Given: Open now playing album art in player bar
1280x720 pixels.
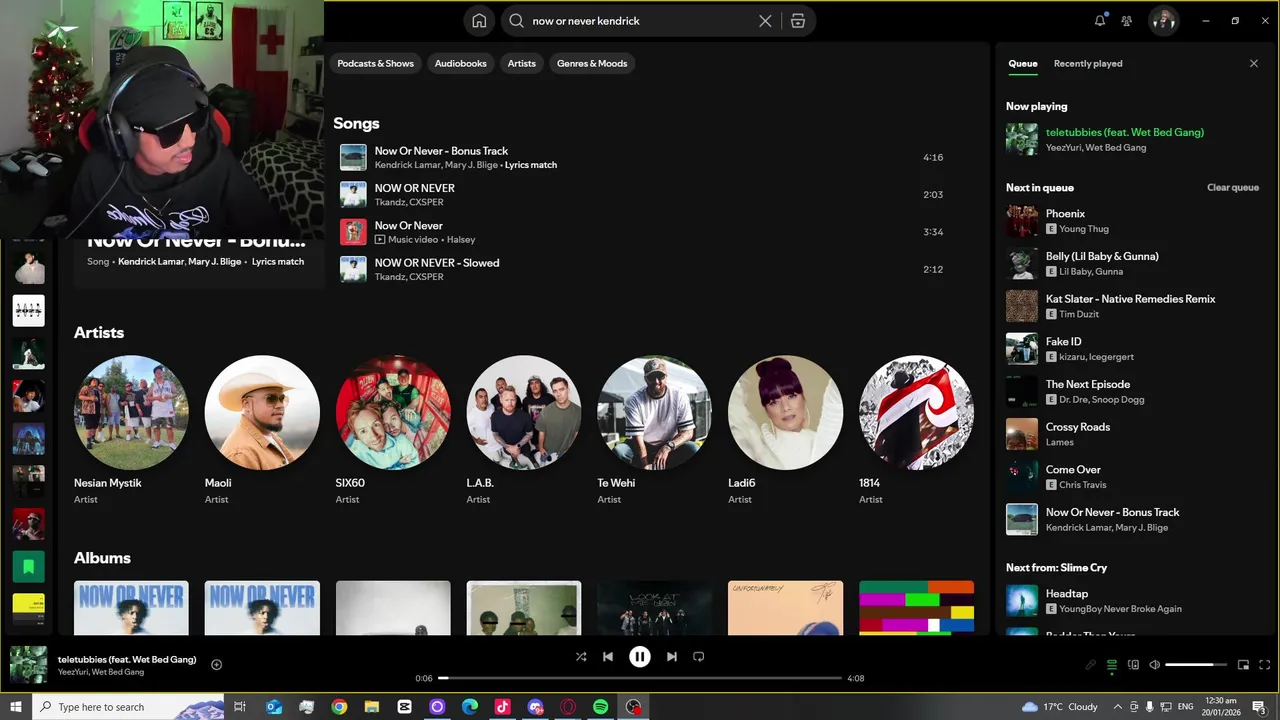Looking at the screenshot, I should [28, 664].
